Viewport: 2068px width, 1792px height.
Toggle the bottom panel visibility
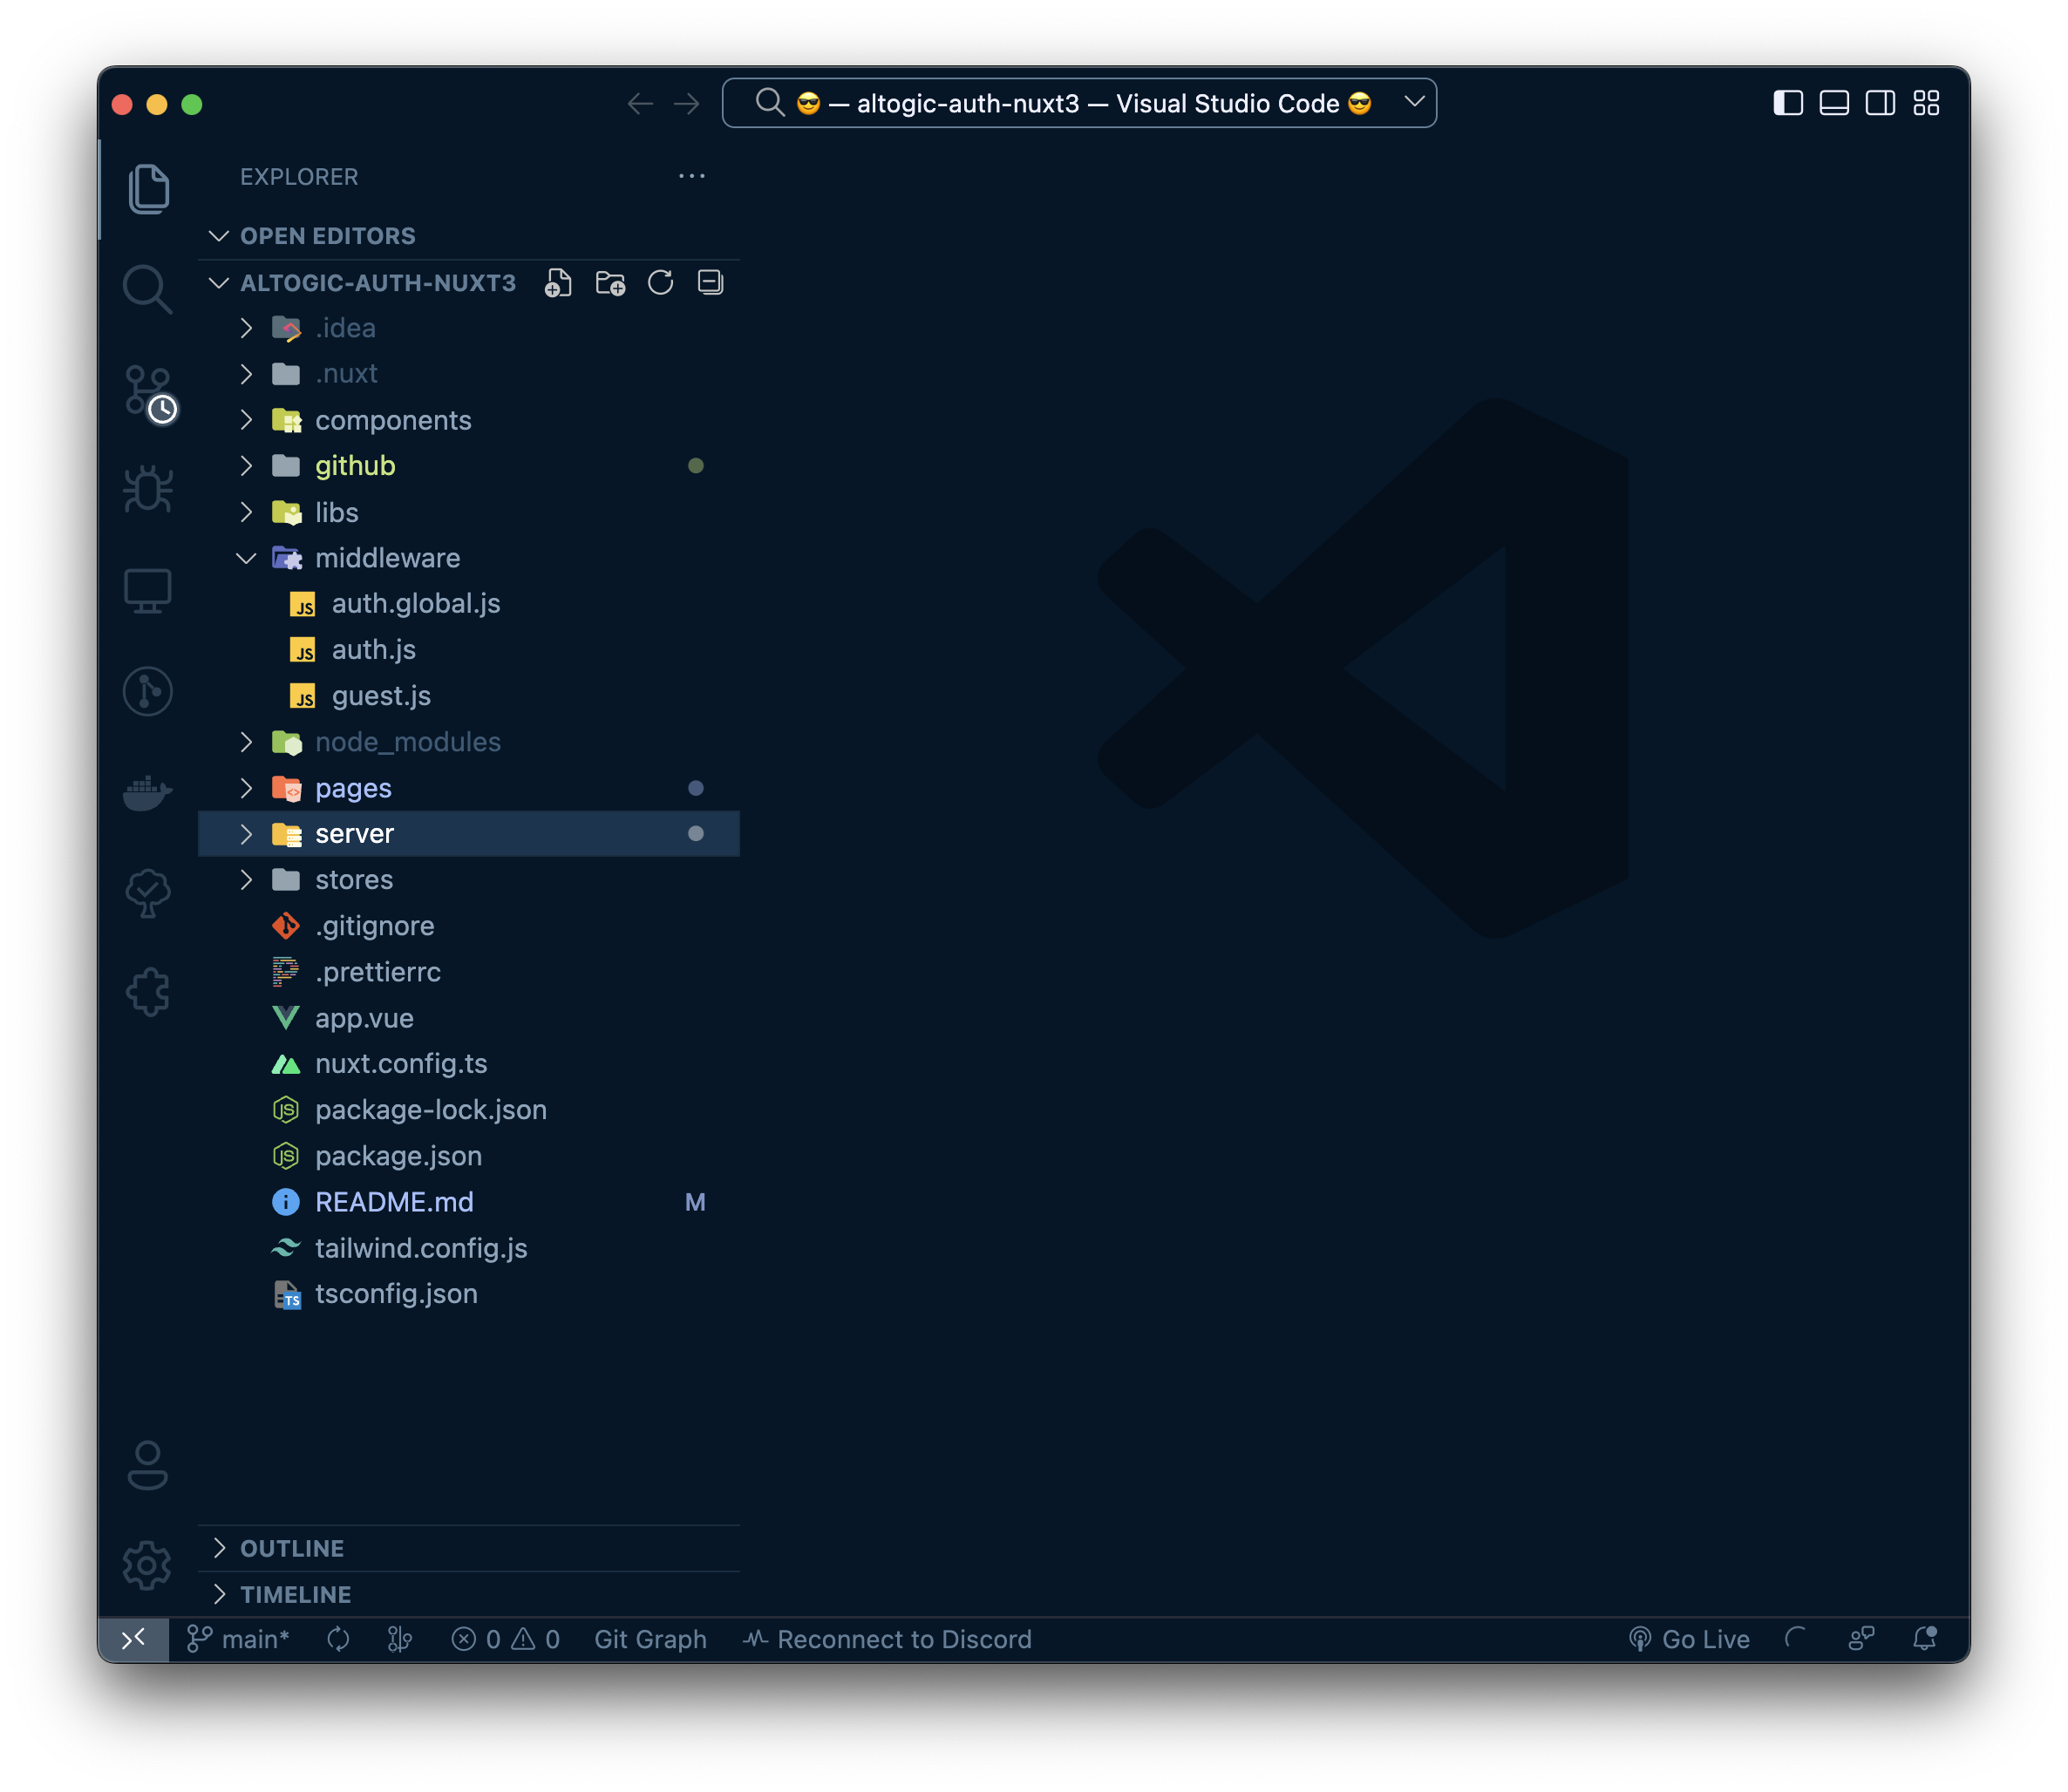tap(1834, 103)
